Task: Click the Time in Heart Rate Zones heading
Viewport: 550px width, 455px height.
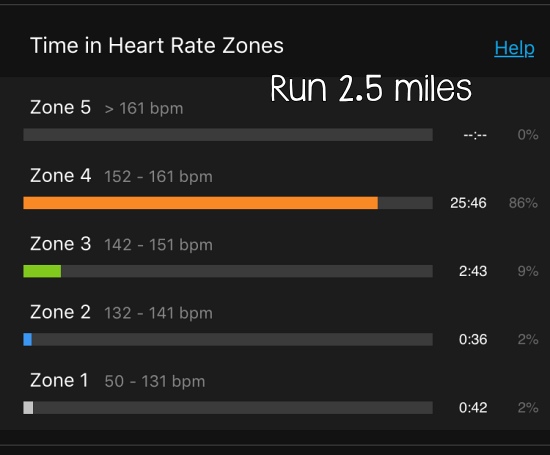Action: pyautogui.click(x=157, y=46)
